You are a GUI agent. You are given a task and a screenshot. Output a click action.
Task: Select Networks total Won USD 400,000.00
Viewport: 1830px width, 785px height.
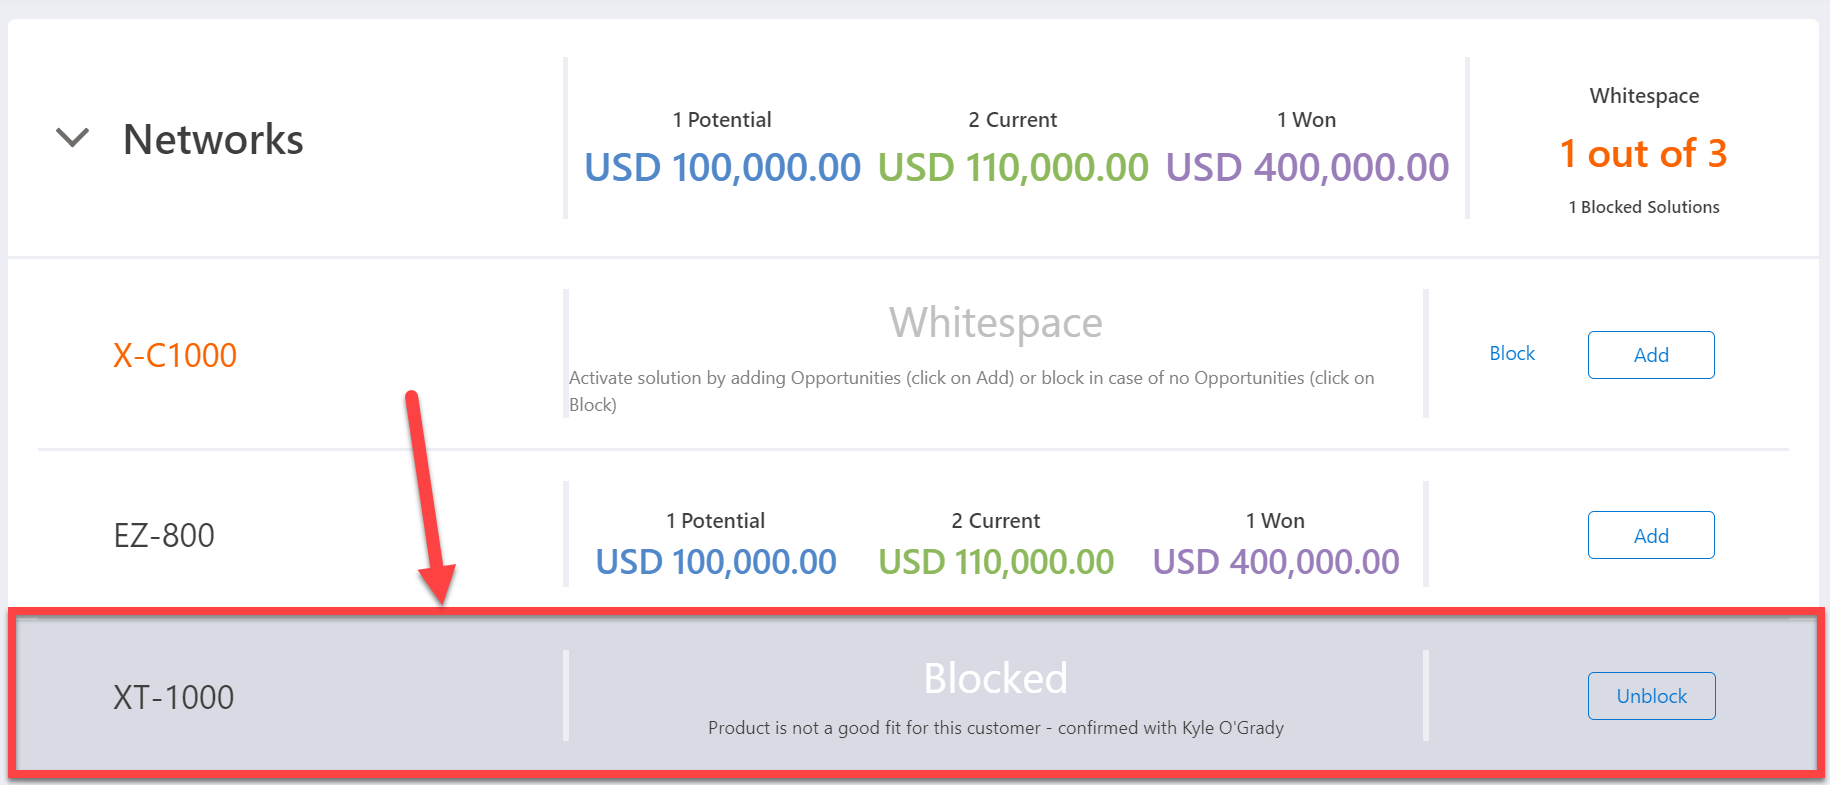coord(1307,167)
